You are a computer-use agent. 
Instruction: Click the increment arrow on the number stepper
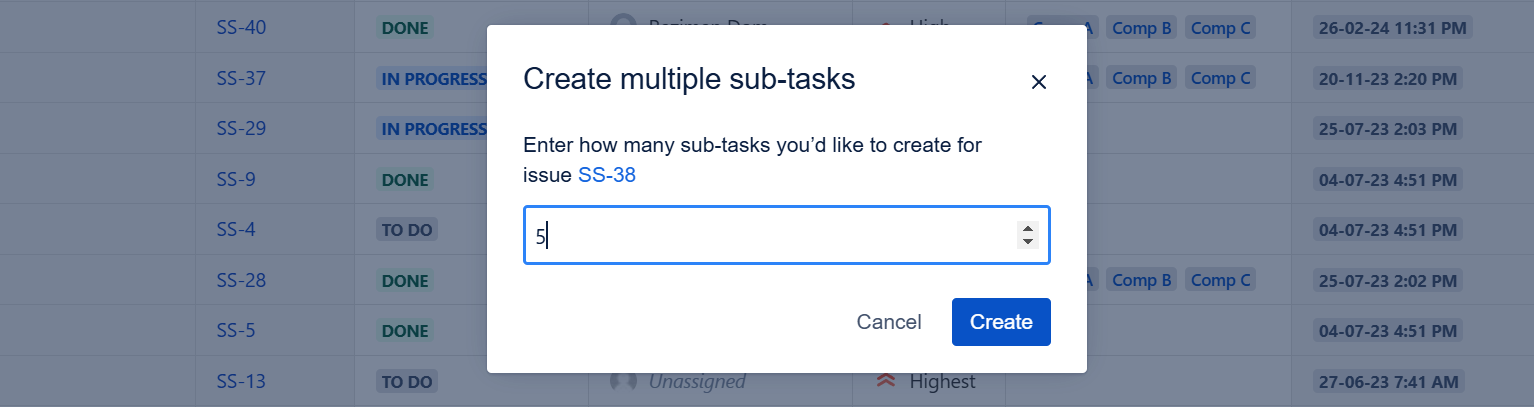(1027, 228)
